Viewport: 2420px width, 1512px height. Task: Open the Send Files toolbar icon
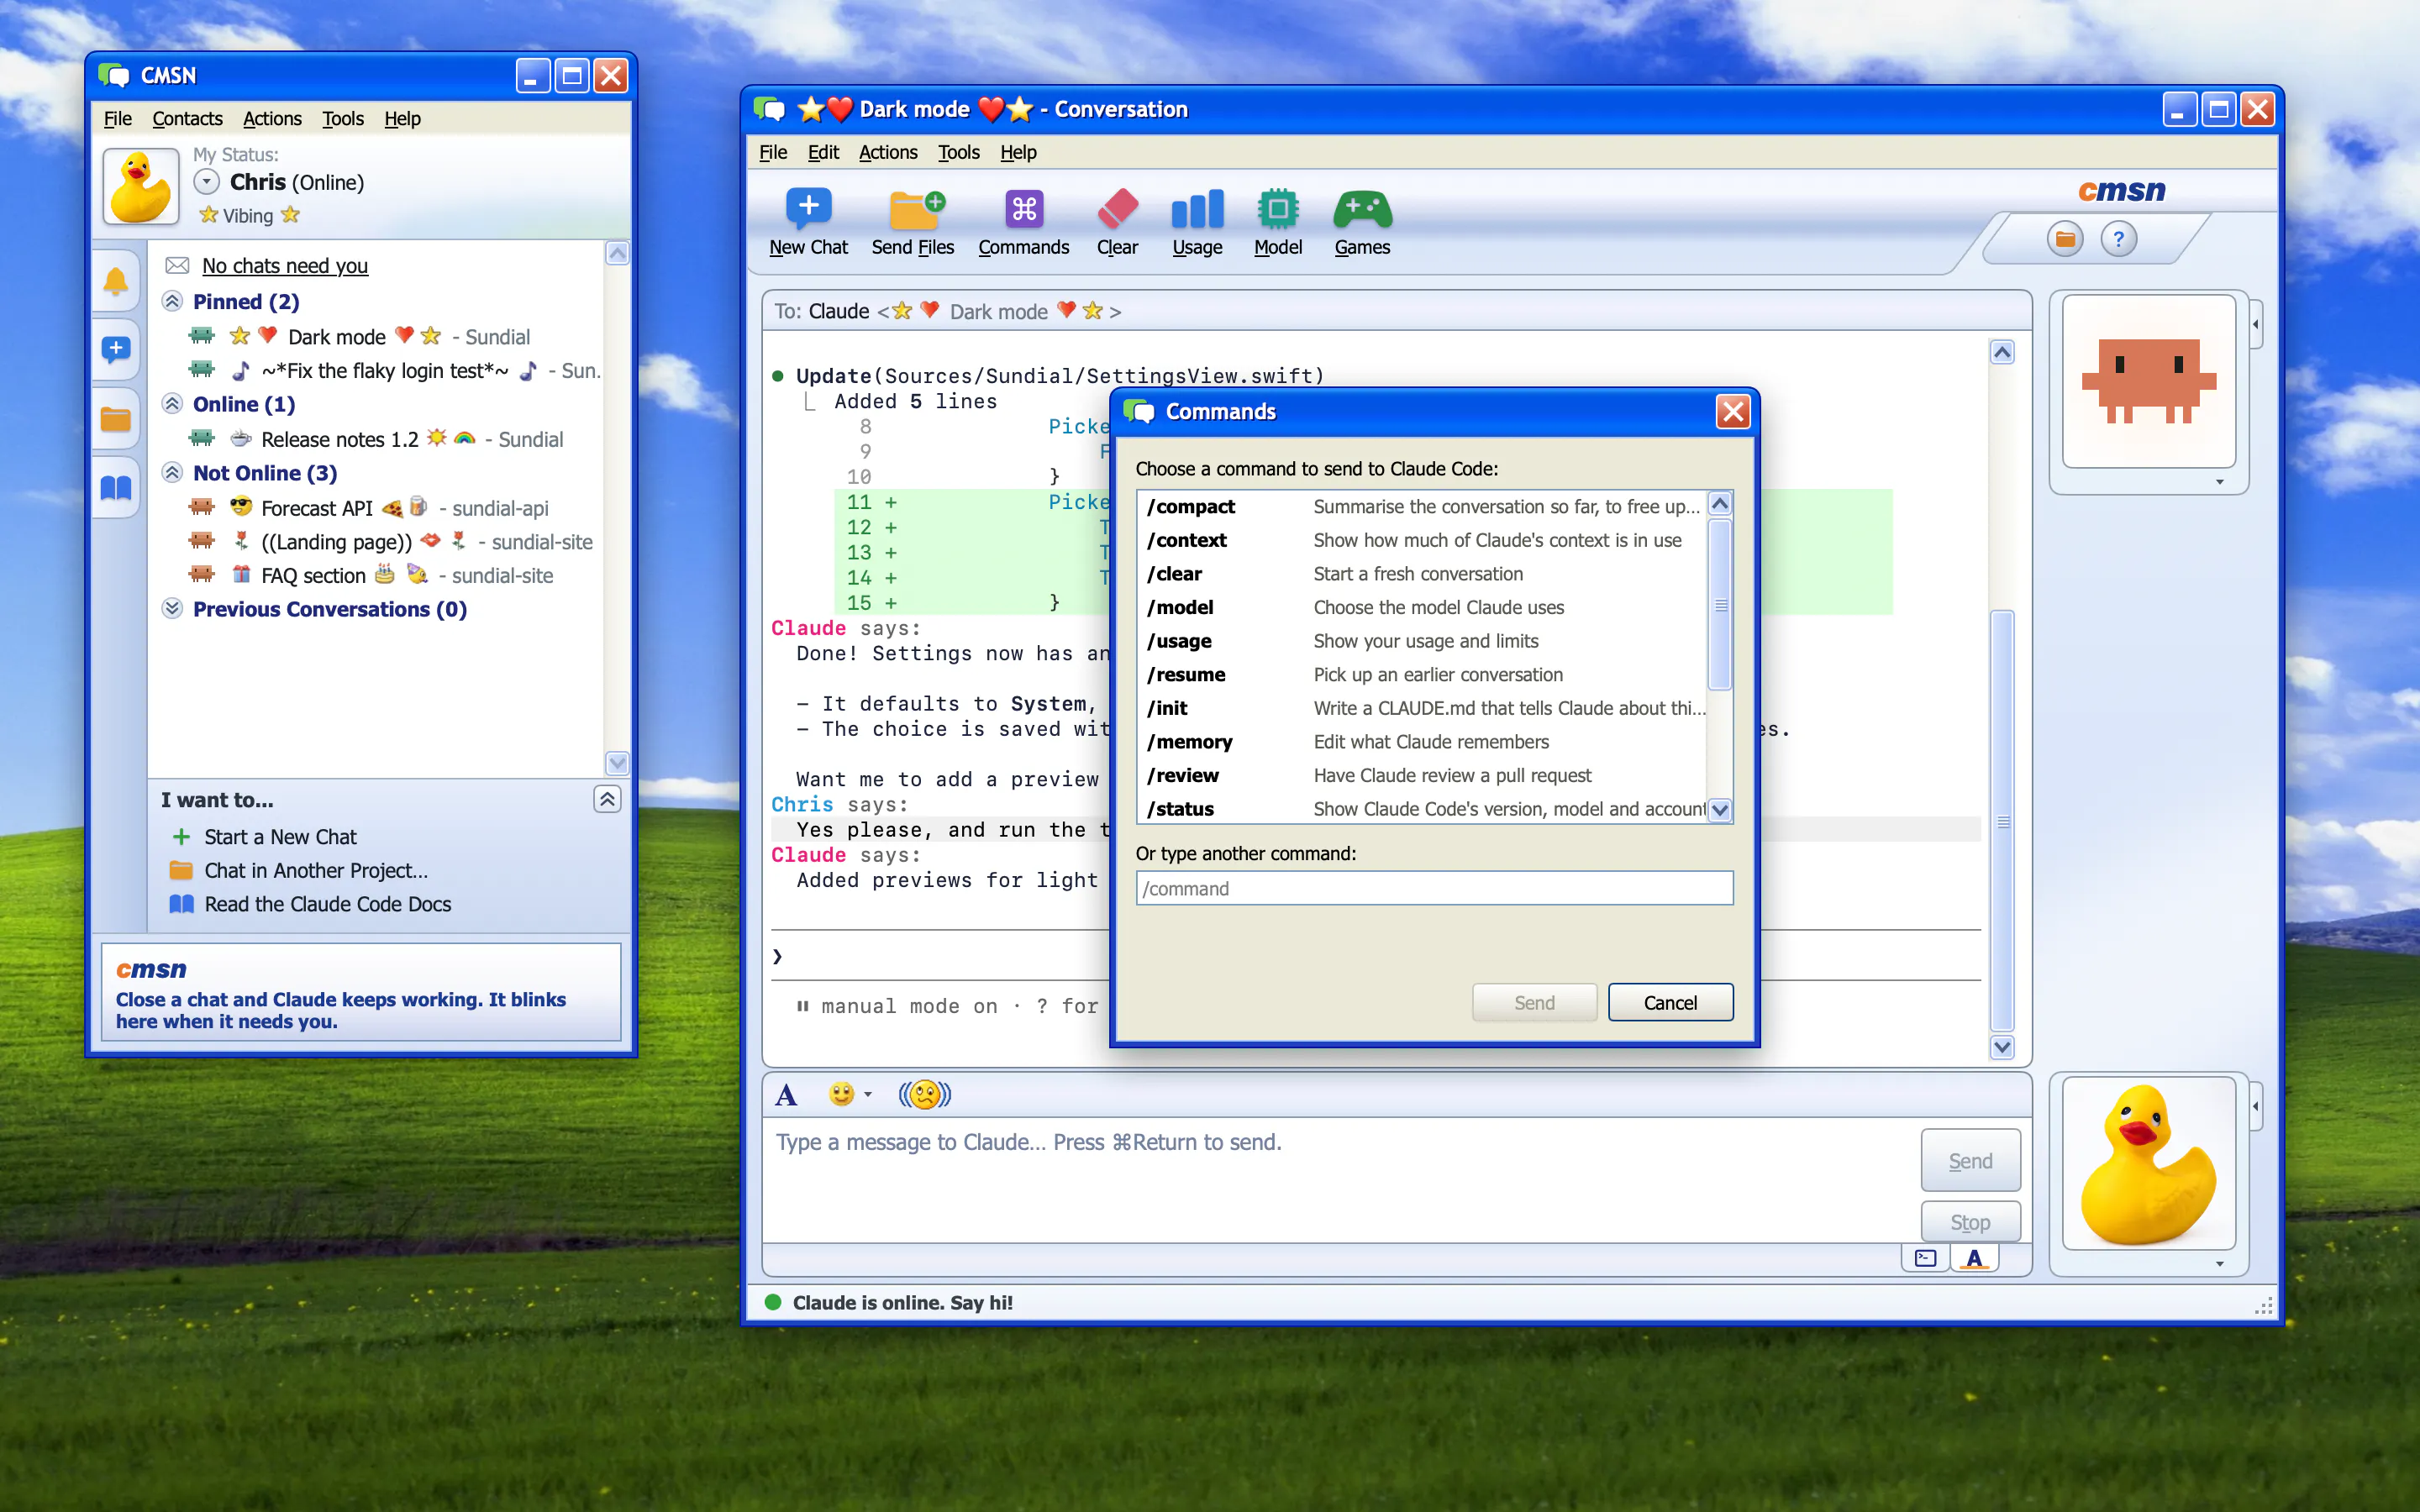tap(915, 210)
